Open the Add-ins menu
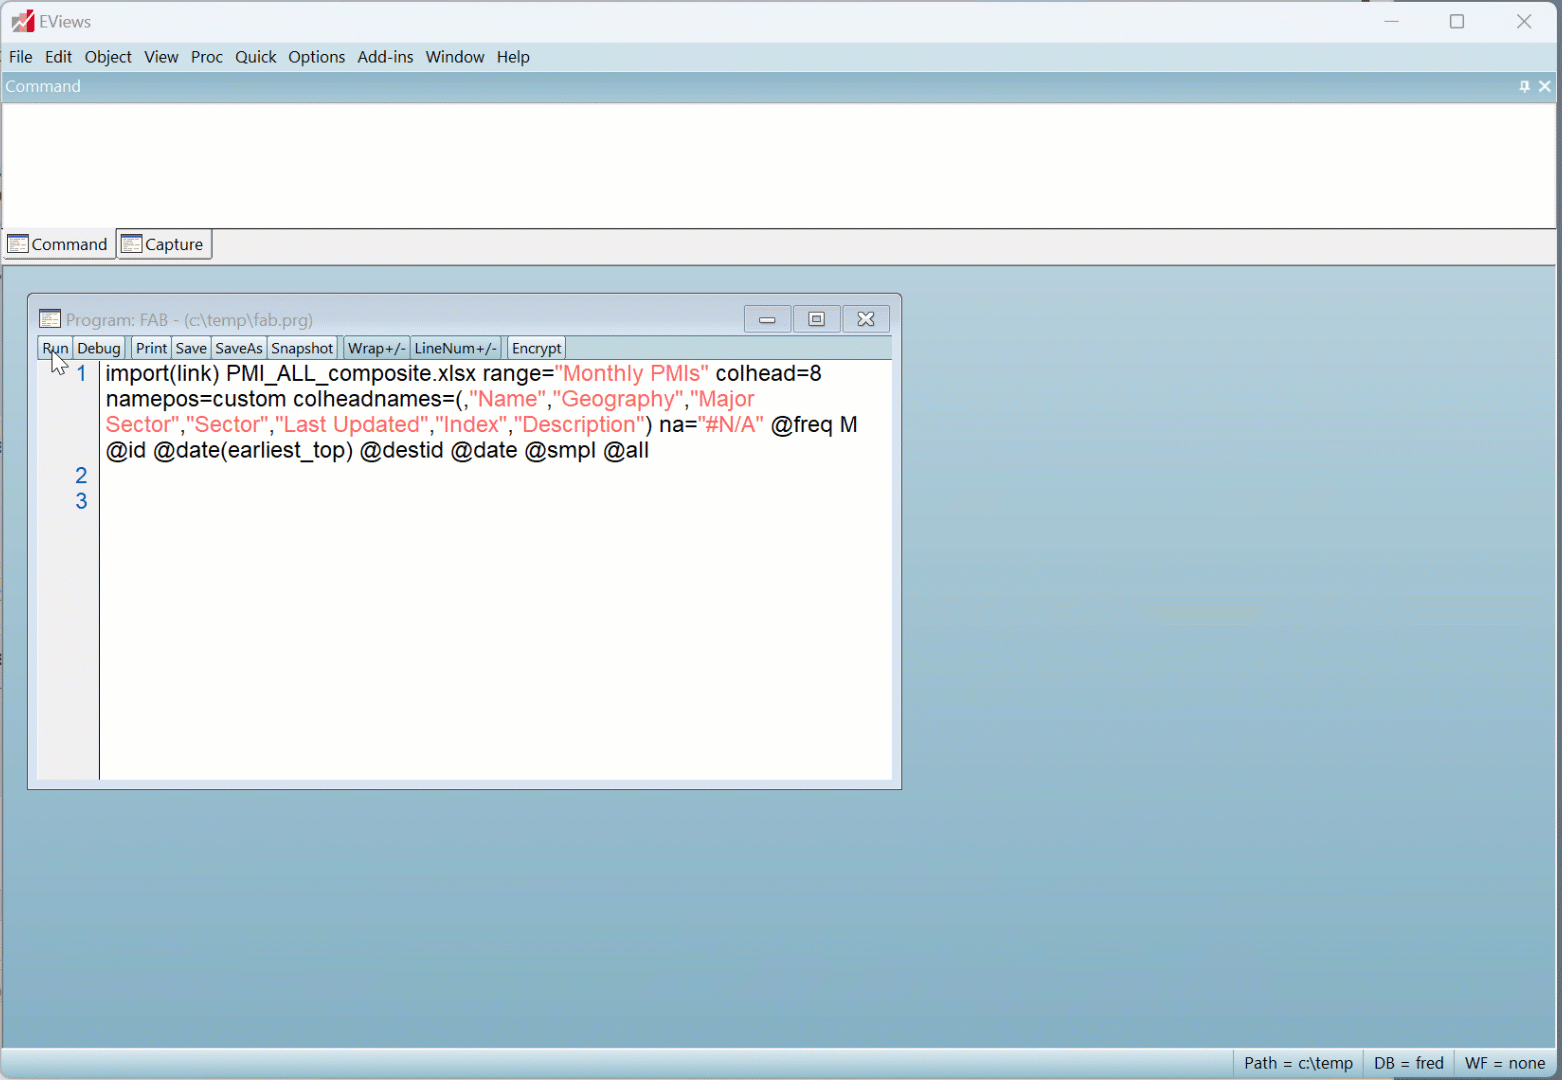 (x=385, y=57)
